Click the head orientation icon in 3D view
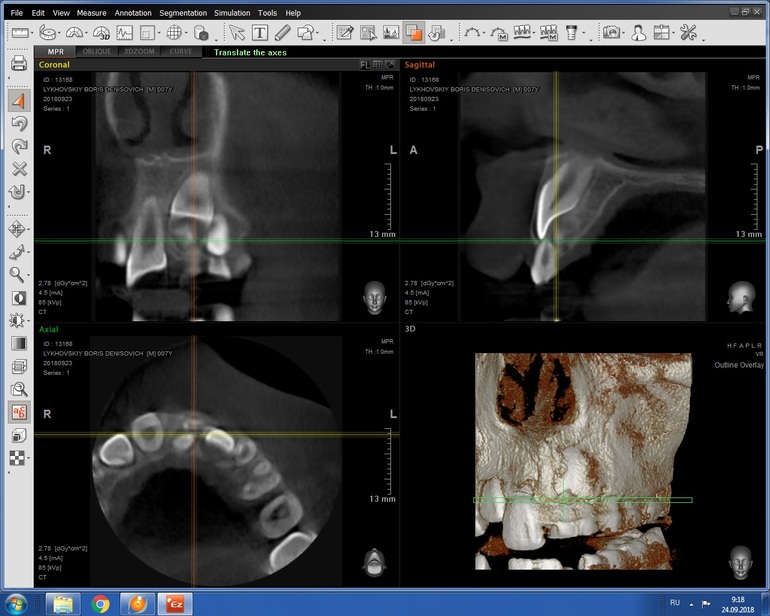The image size is (770, 616). 741,557
